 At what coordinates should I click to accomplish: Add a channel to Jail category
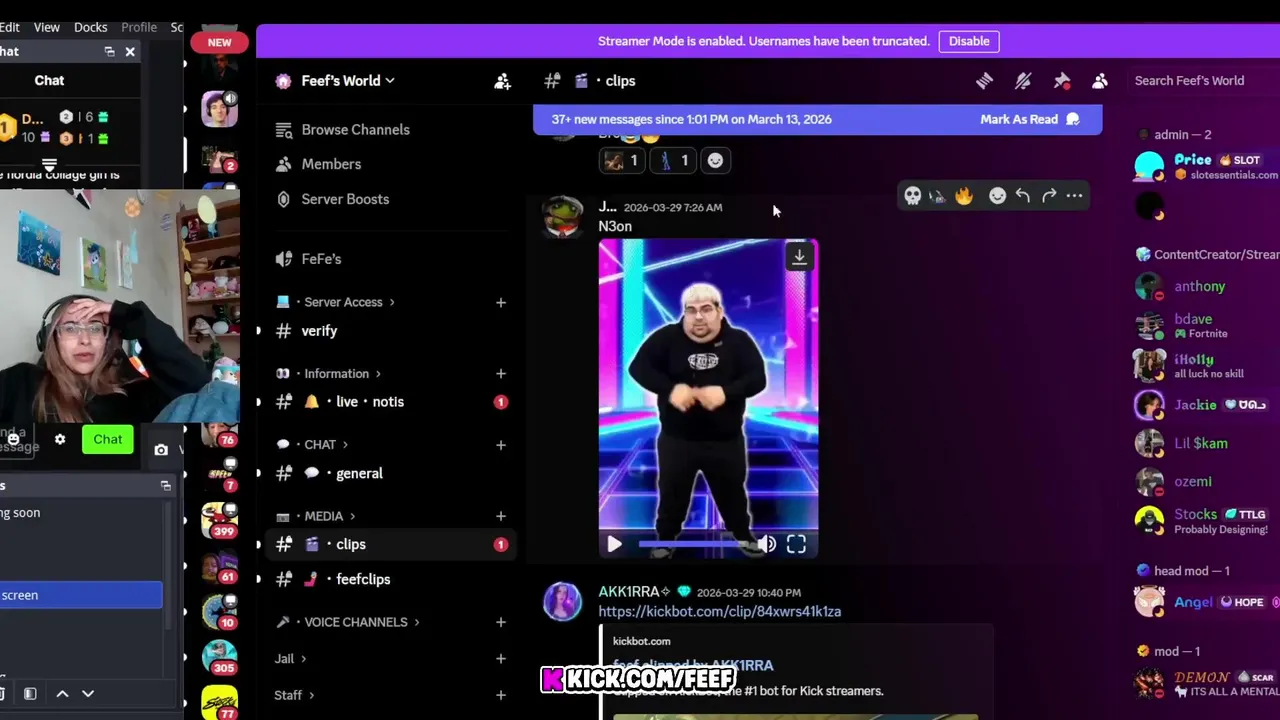coord(501,659)
